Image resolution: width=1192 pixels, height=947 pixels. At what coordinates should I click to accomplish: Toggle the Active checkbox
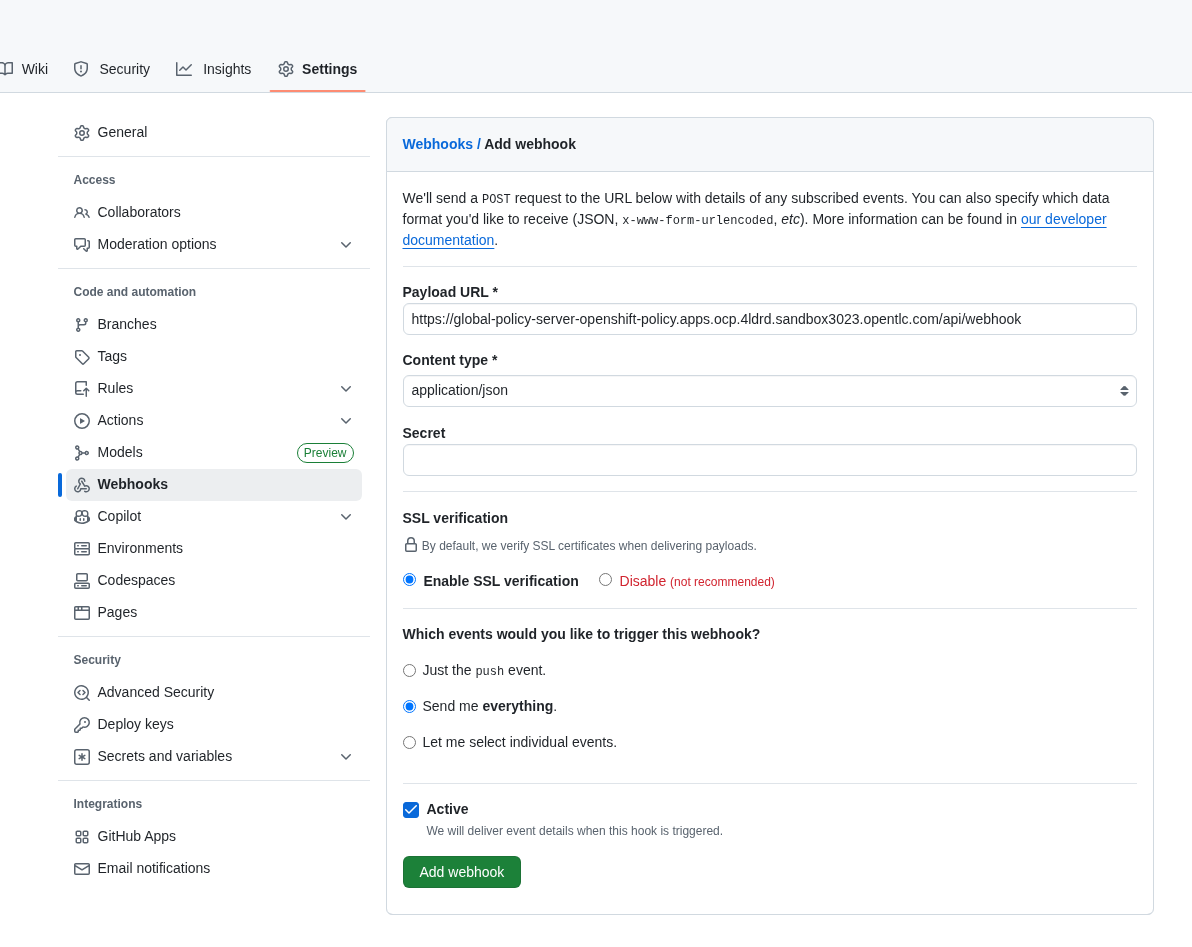pyautogui.click(x=411, y=810)
